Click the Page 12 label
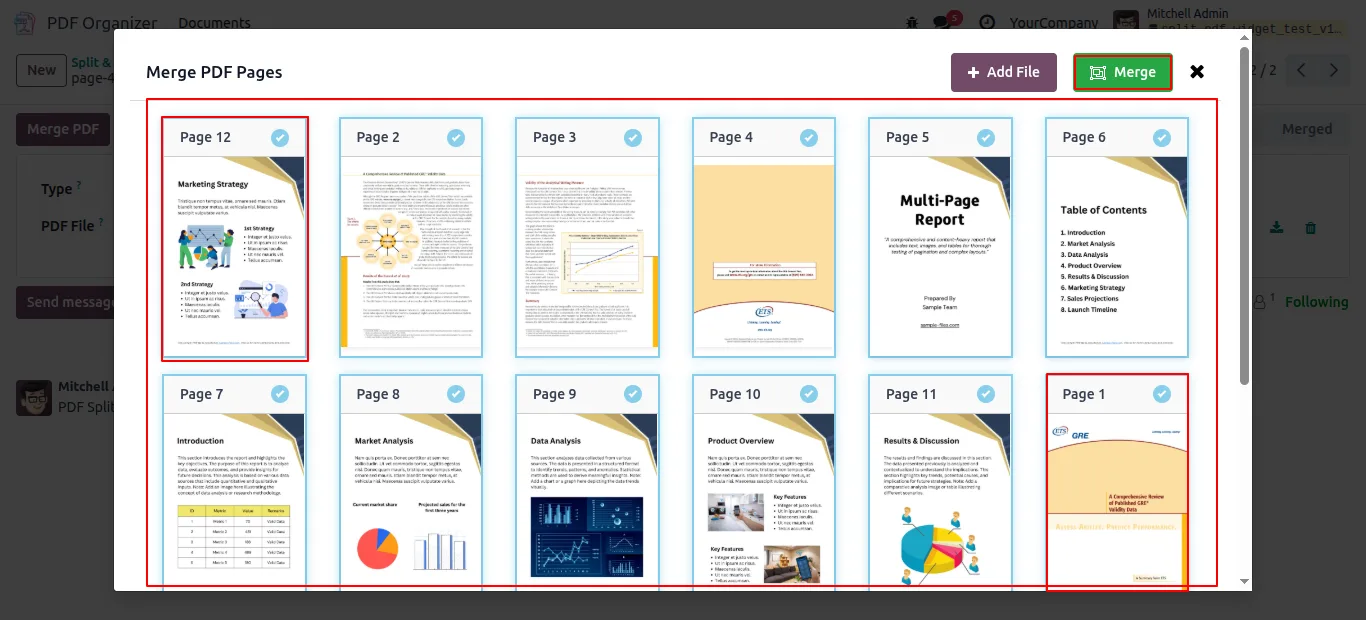The image size is (1366, 620). coord(205,138)
